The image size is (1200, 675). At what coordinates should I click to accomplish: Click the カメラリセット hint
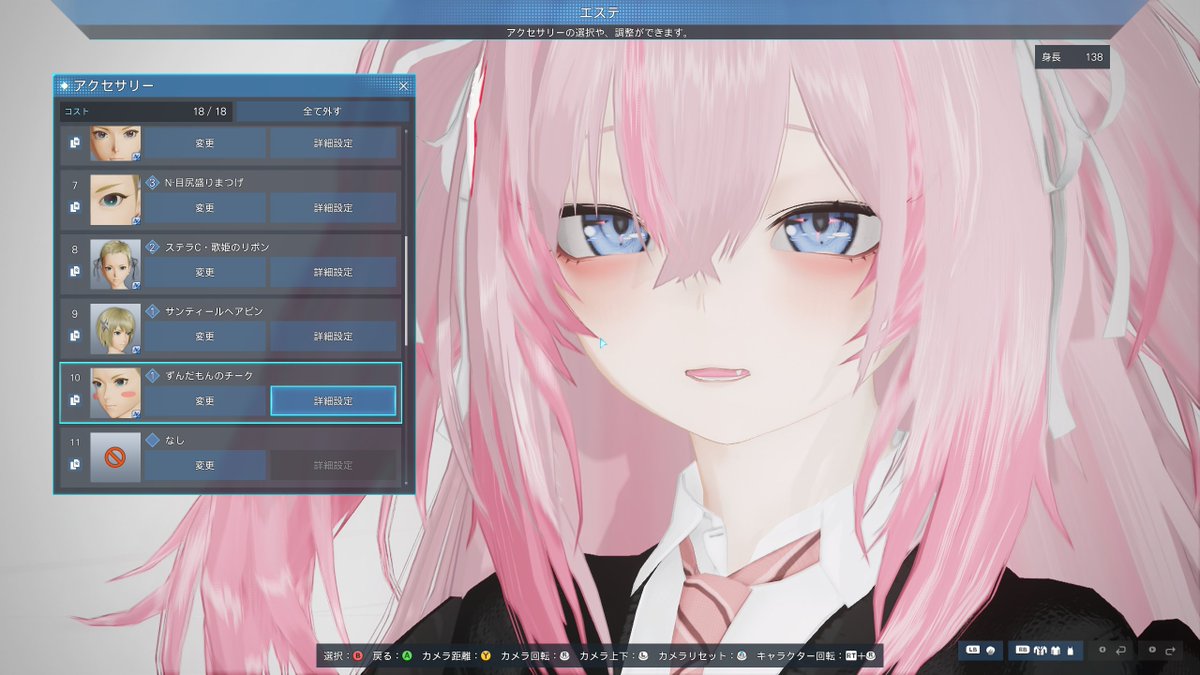pos(702,656)
